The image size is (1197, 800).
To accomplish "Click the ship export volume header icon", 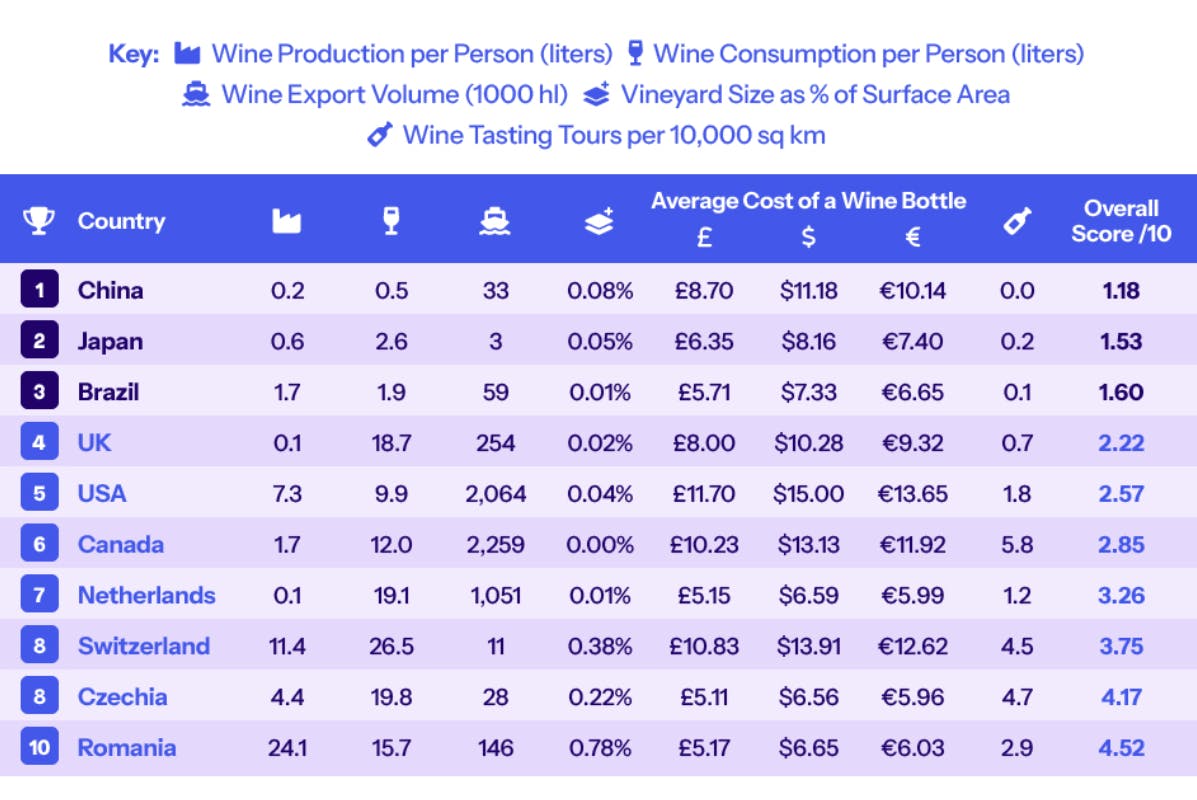I will point(495,222).
